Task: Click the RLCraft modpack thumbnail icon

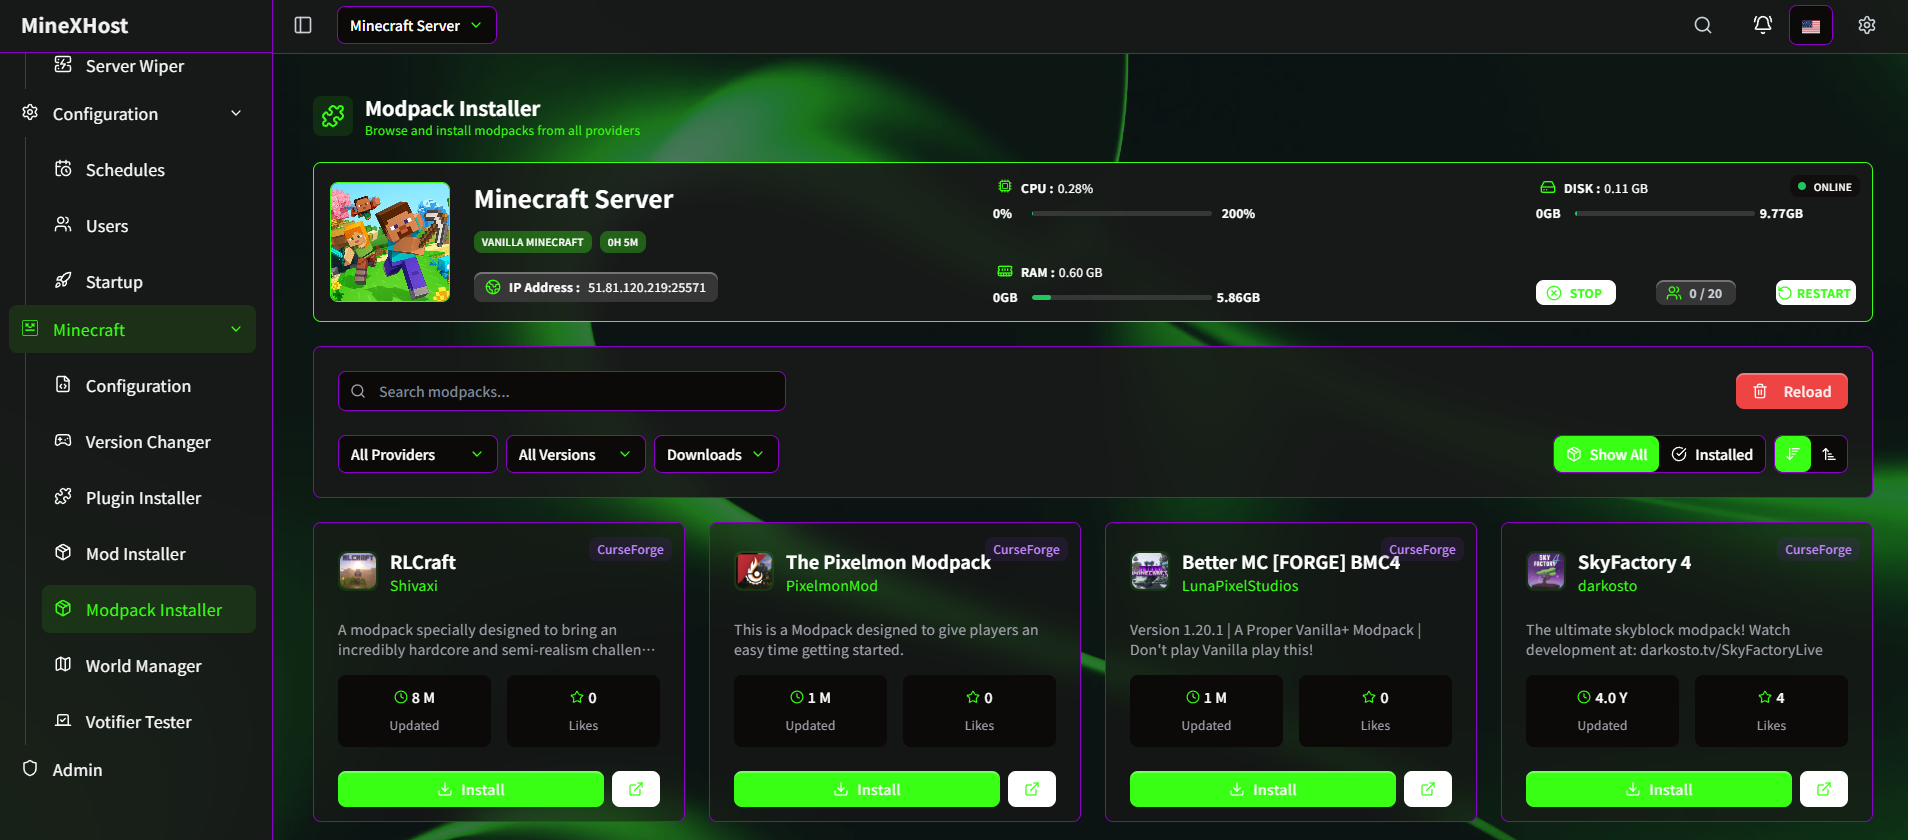Action: 358,572
